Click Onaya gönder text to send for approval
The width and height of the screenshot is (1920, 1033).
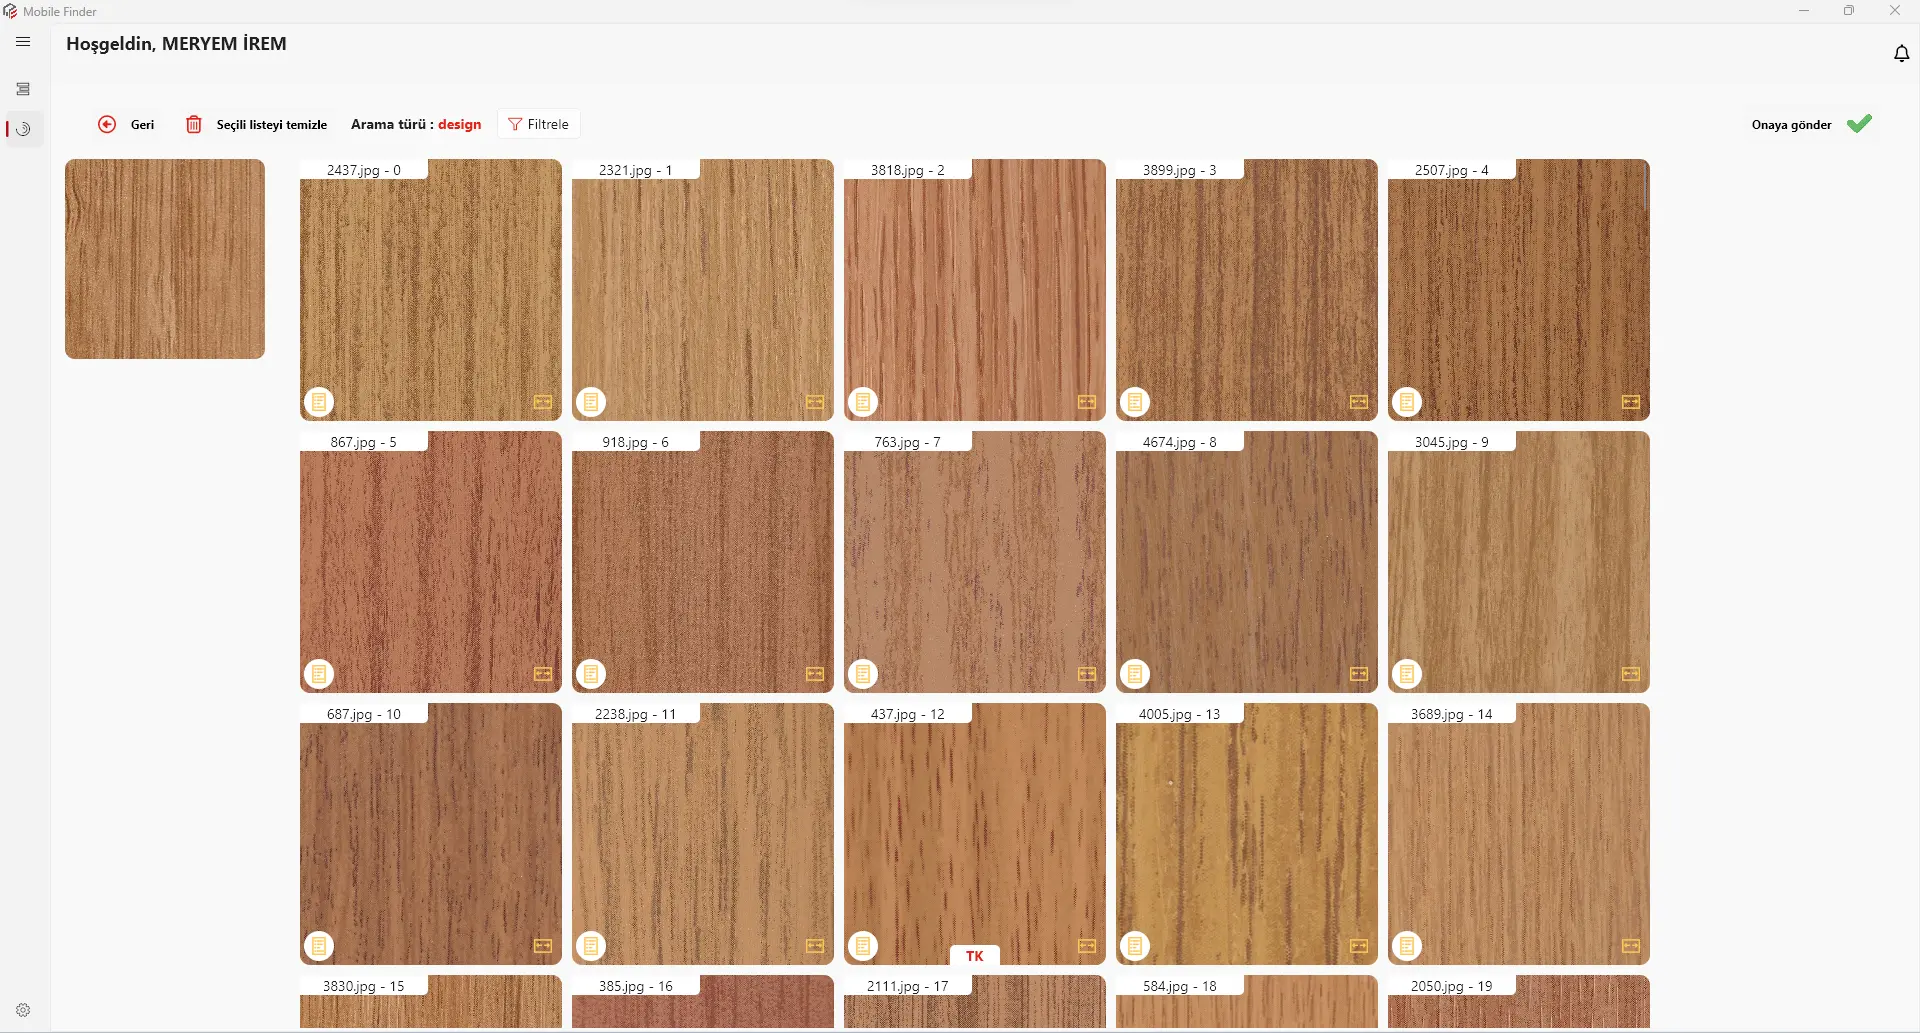point(1791,125)
